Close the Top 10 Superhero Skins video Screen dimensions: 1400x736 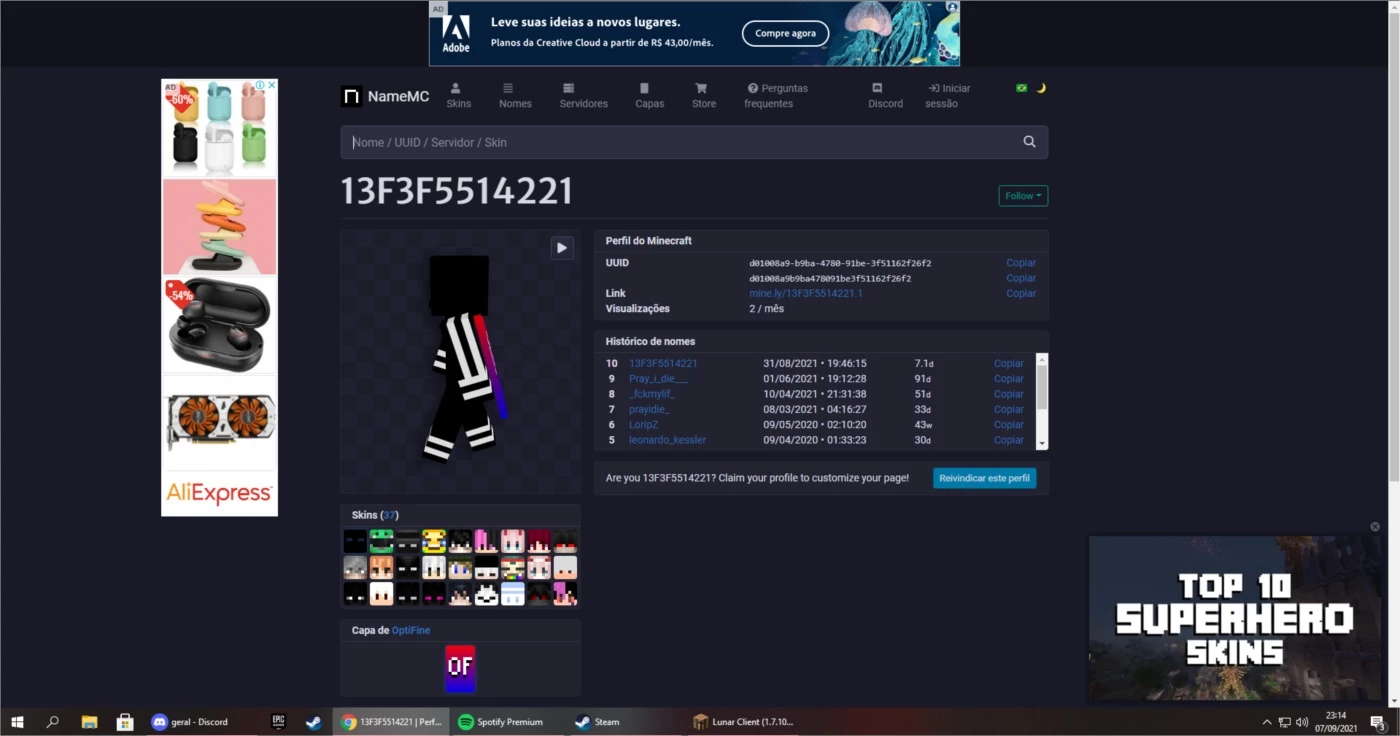click(x=1375, y=526)
